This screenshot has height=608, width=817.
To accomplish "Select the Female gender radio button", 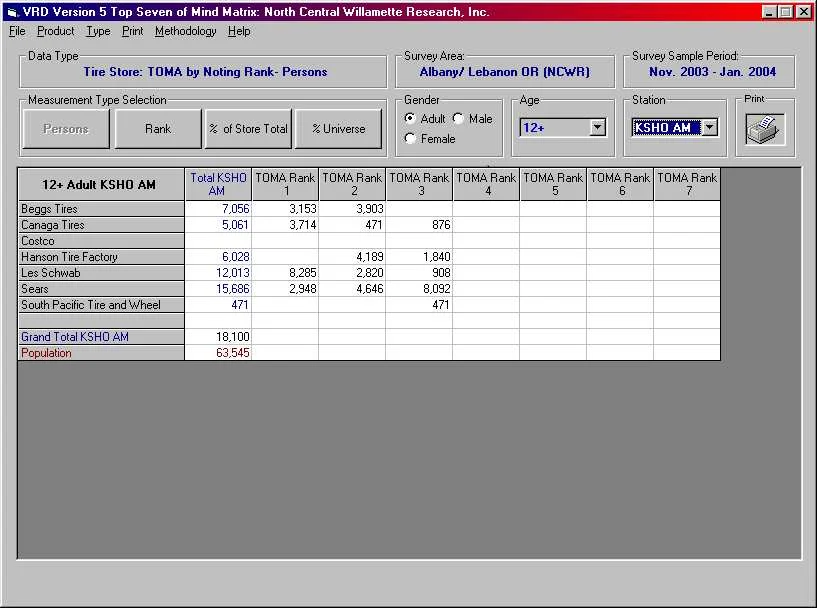I will (410, 139).
